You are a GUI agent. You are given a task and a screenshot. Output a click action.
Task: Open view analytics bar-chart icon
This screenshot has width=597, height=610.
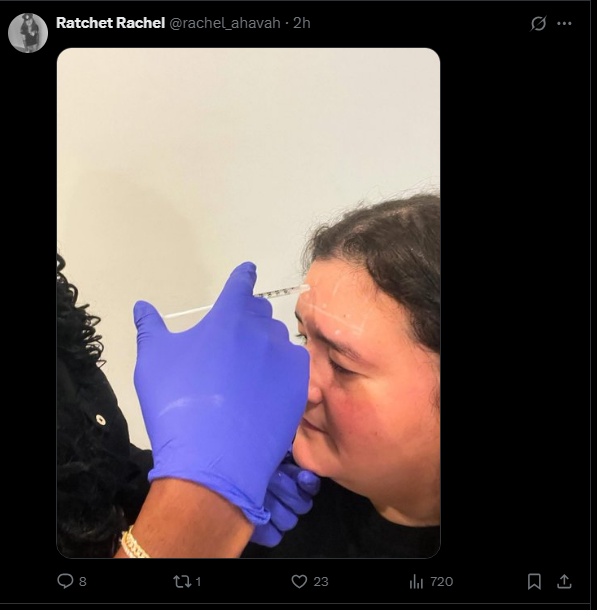coord(416,582)
